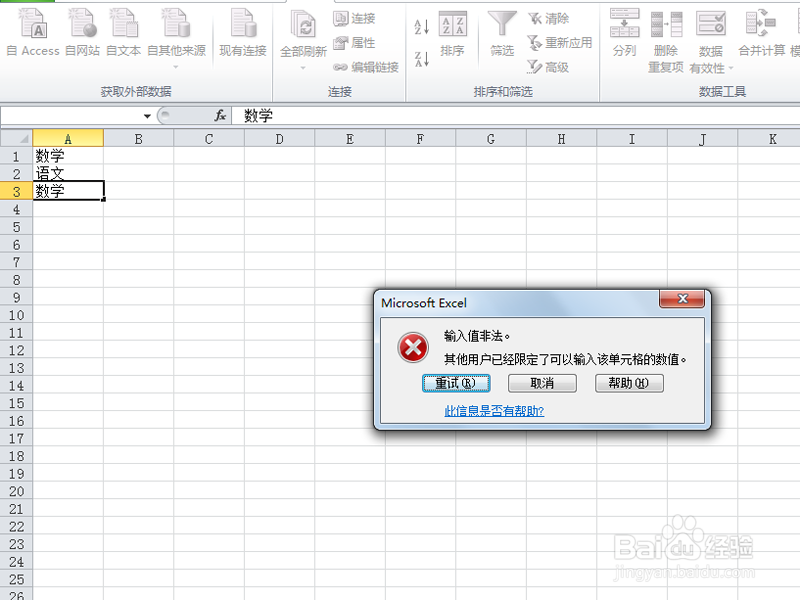This screenshot has width=800, height=600.
Task: Import data using 自文本 icon
Action: tap(123, 32)
